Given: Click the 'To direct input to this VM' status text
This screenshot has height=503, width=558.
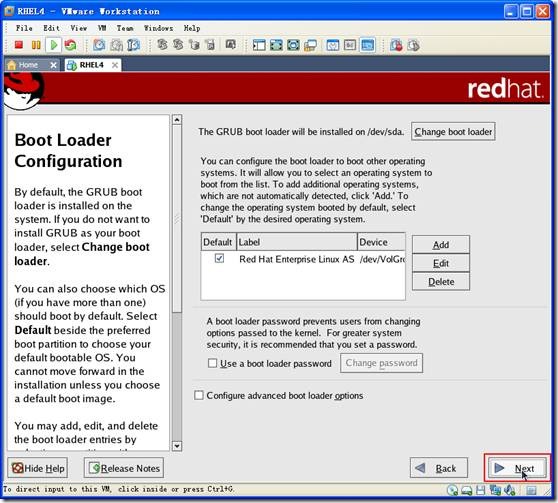Looking at the screenshot, I should (x=119, y=489).
